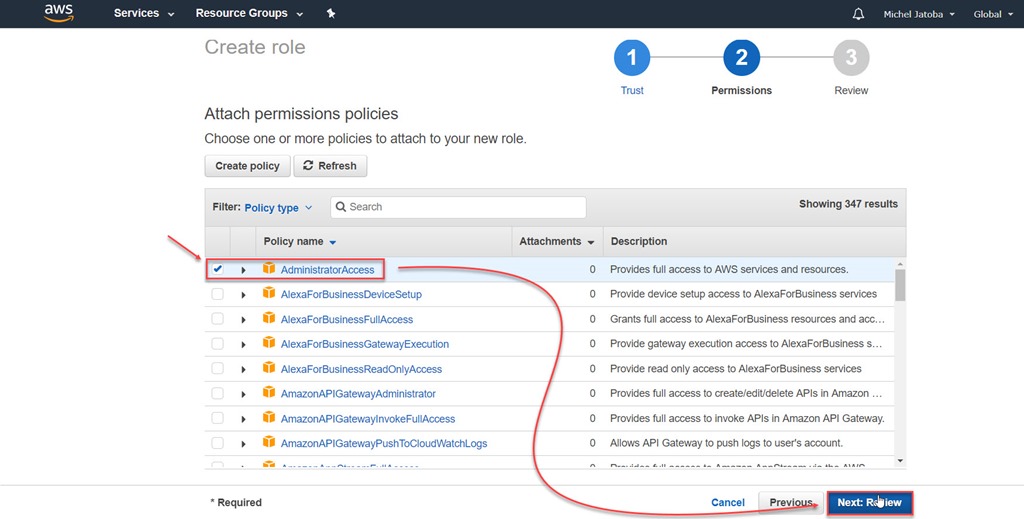
Task: Expand the AmazonAPIGatewayAdministrator row details
Action: pyautogui.click(x=243, y=394)
